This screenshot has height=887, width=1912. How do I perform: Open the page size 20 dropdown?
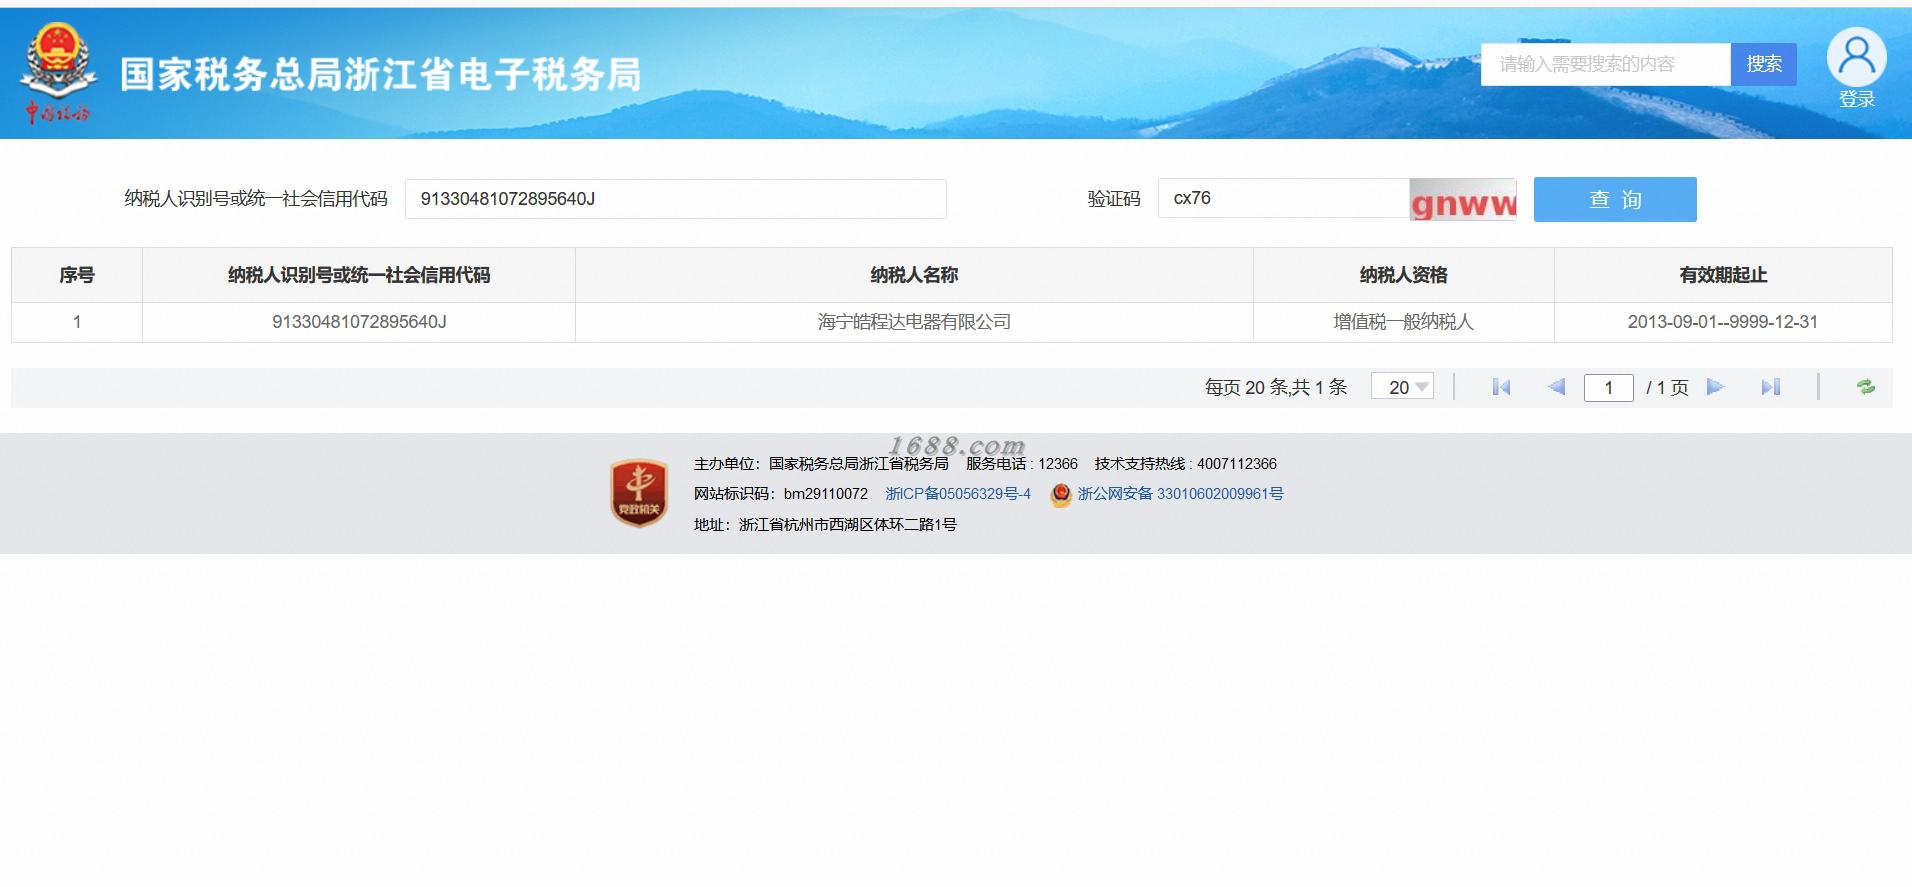(1402, 387)
